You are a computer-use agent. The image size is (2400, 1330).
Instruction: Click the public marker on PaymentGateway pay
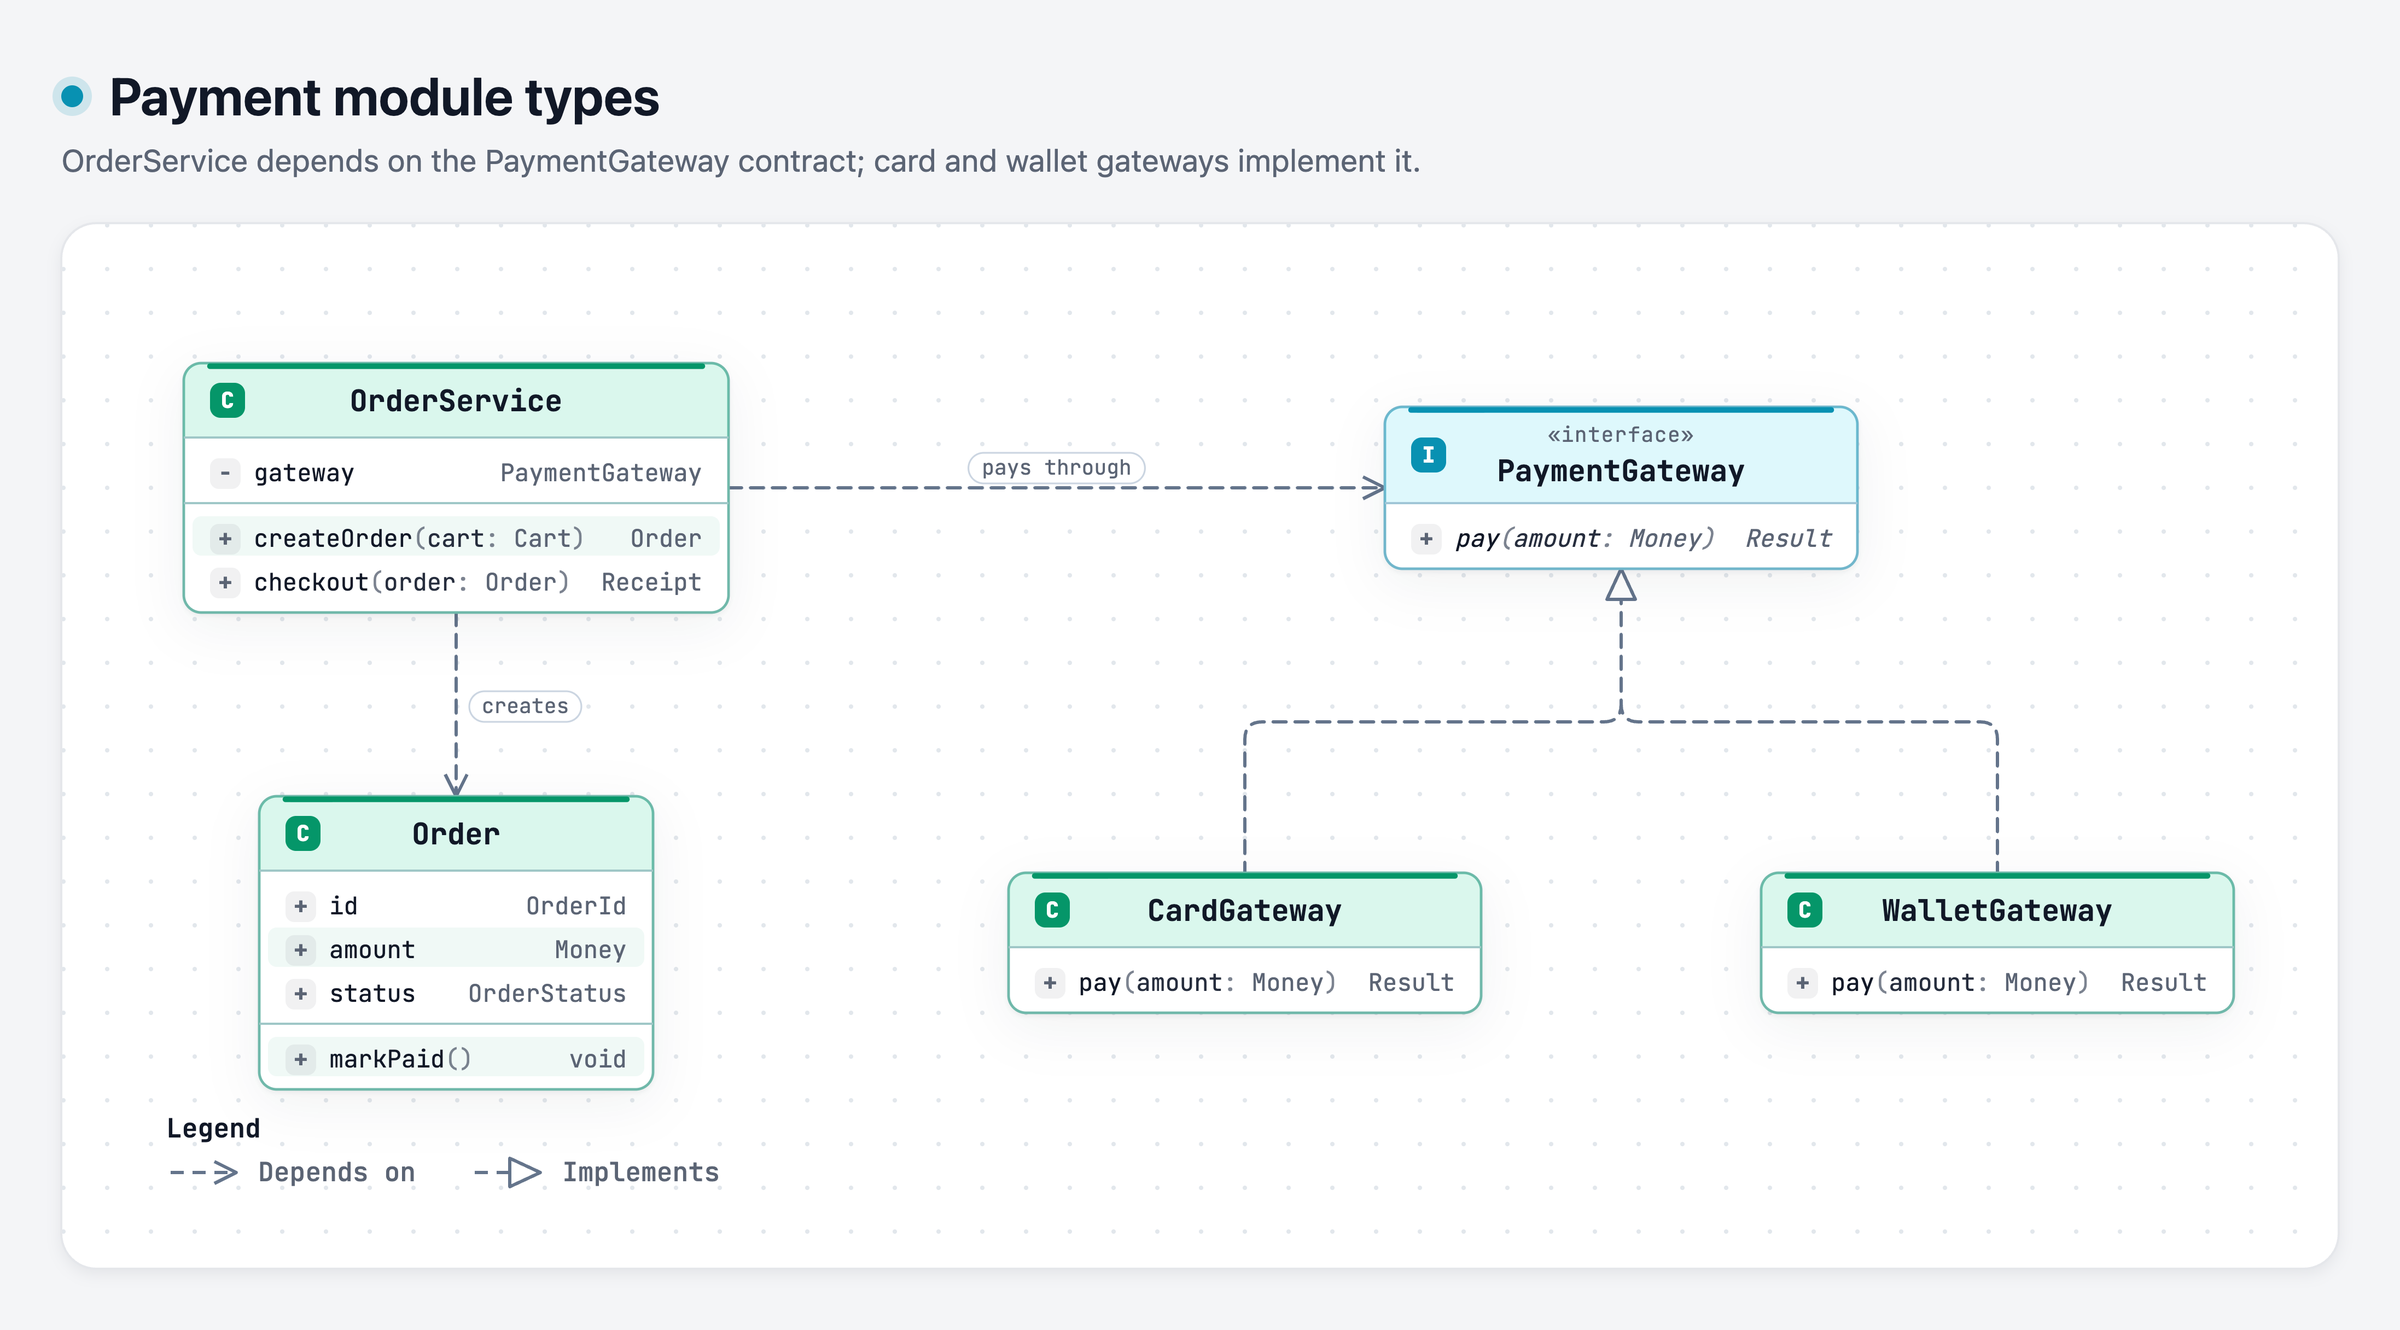pos(1427,539)
